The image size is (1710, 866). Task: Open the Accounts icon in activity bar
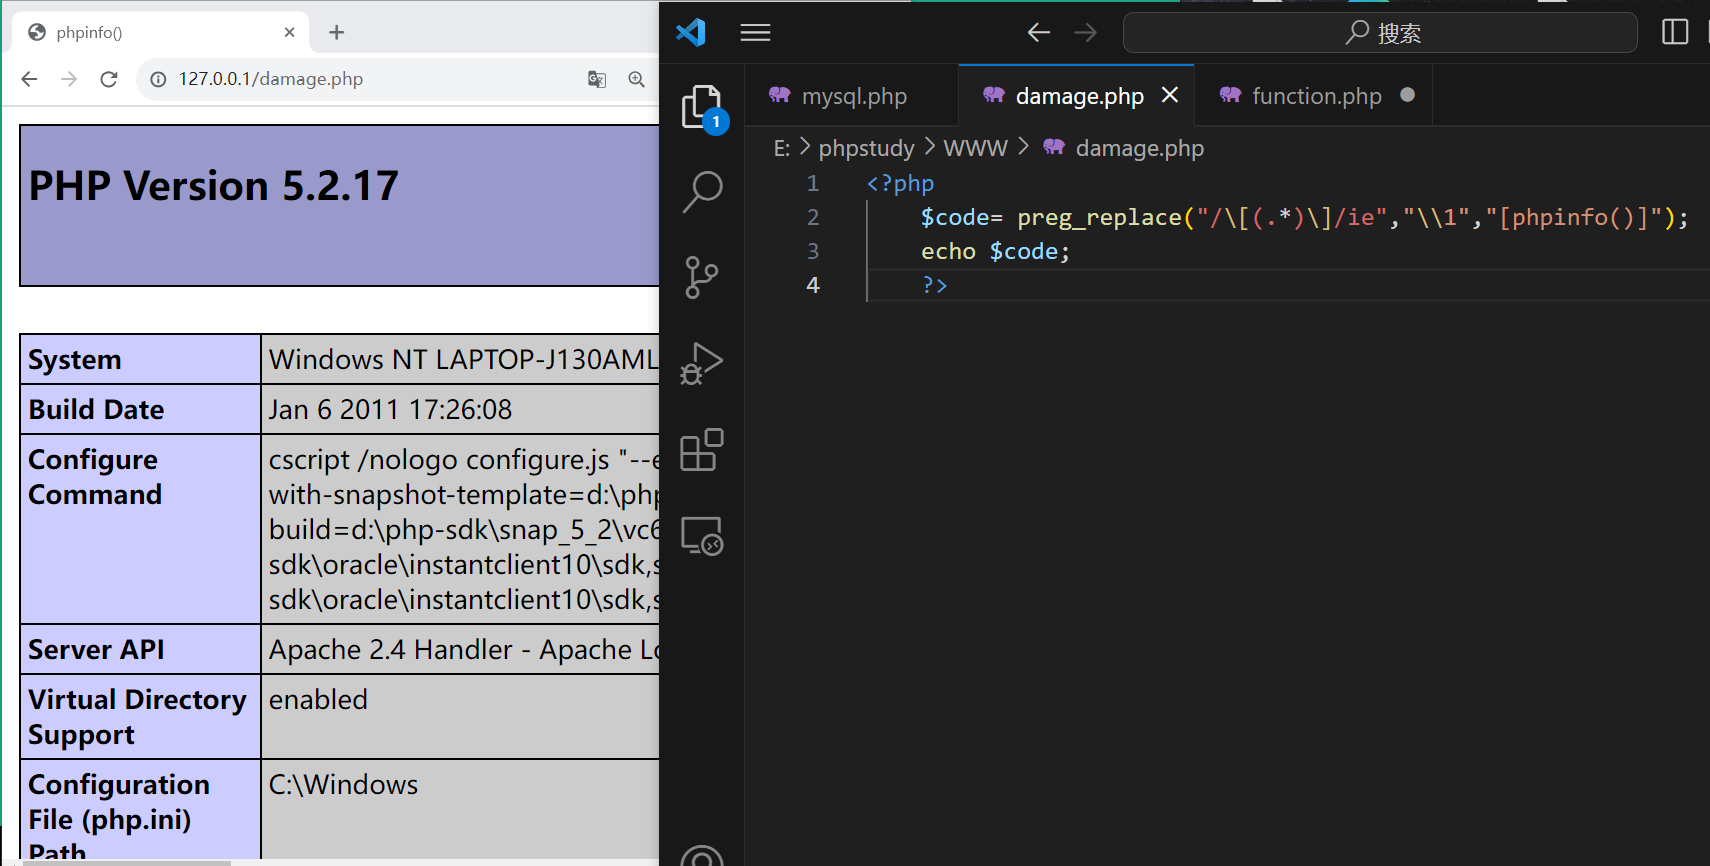pos(702,857)
